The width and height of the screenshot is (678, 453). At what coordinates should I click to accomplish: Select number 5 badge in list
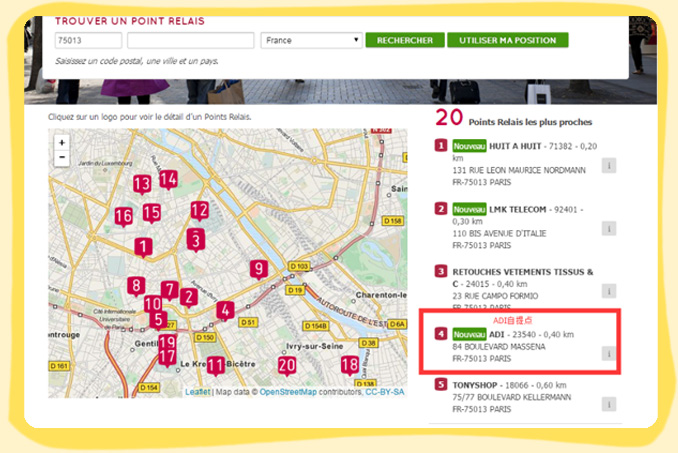coord(441,384)
